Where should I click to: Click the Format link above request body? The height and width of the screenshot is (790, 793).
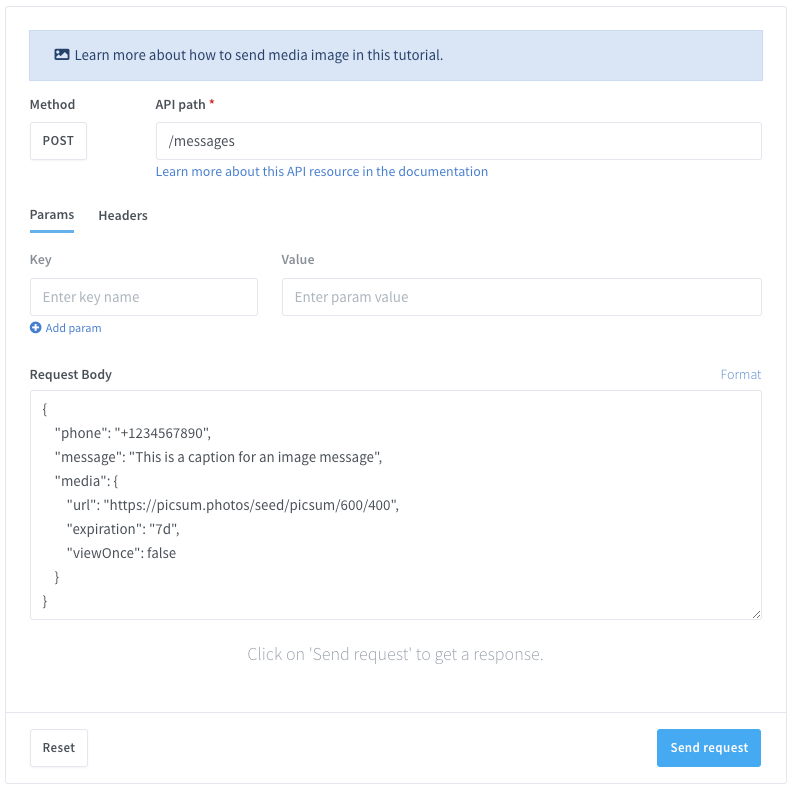coord(740,375)
